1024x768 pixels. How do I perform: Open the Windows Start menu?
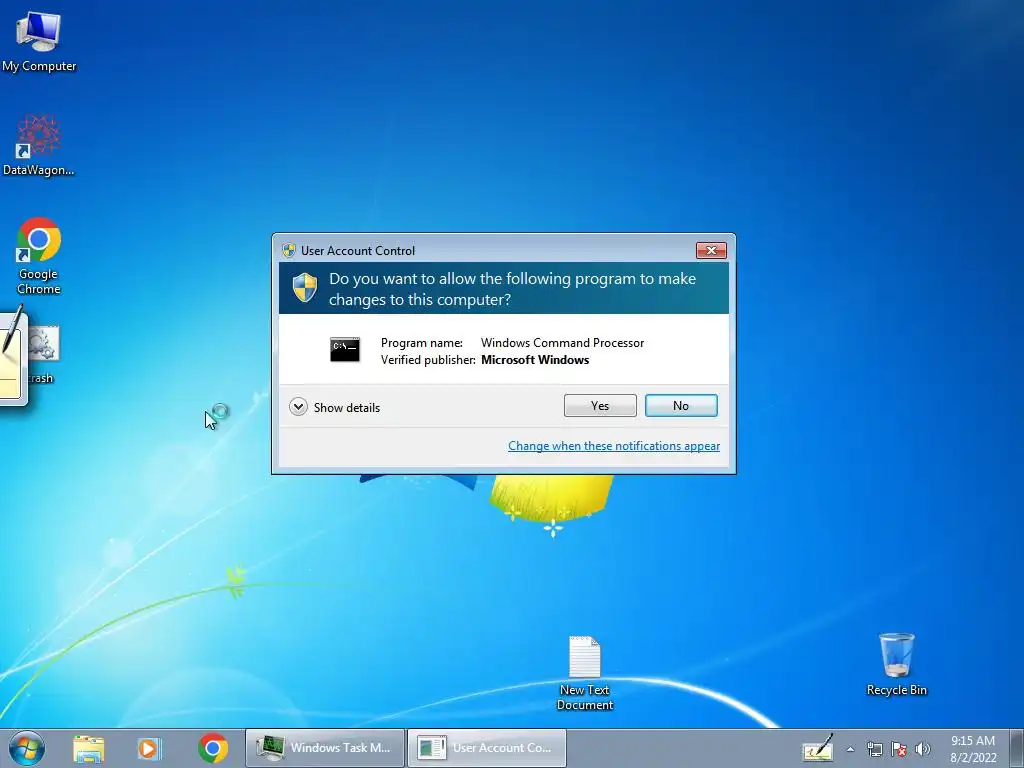[x=27, y=748]
